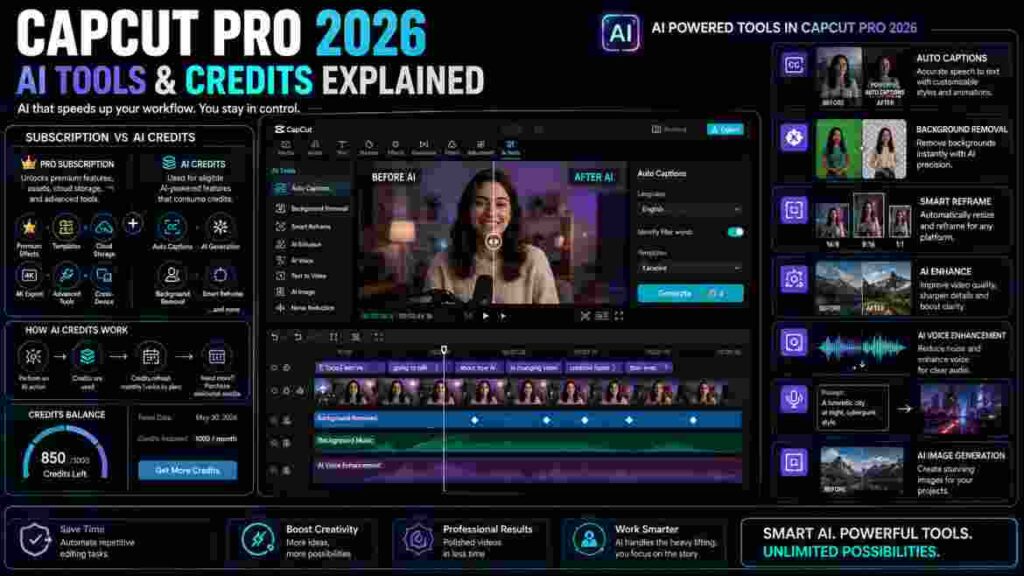
Task: Click the timeline playhead marker
Action: click(x=444, y=351)
